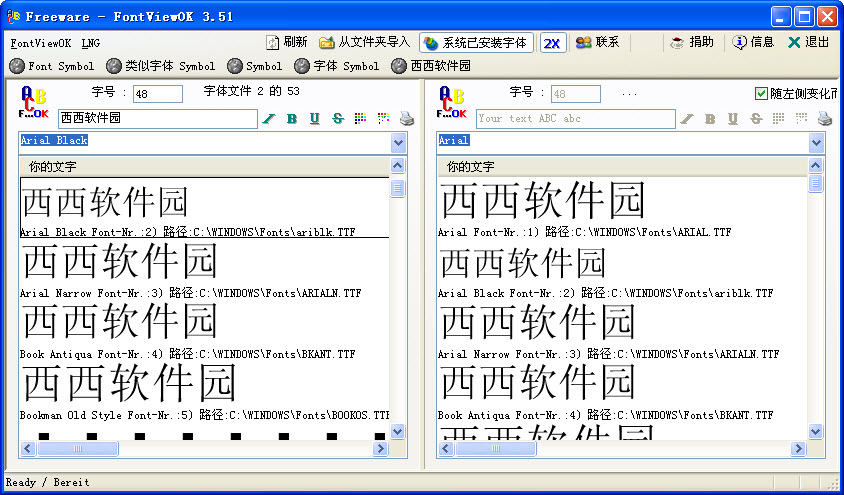Open the FontViewOK menu
The width and height of the screenshot is (844, 495).
41,43
